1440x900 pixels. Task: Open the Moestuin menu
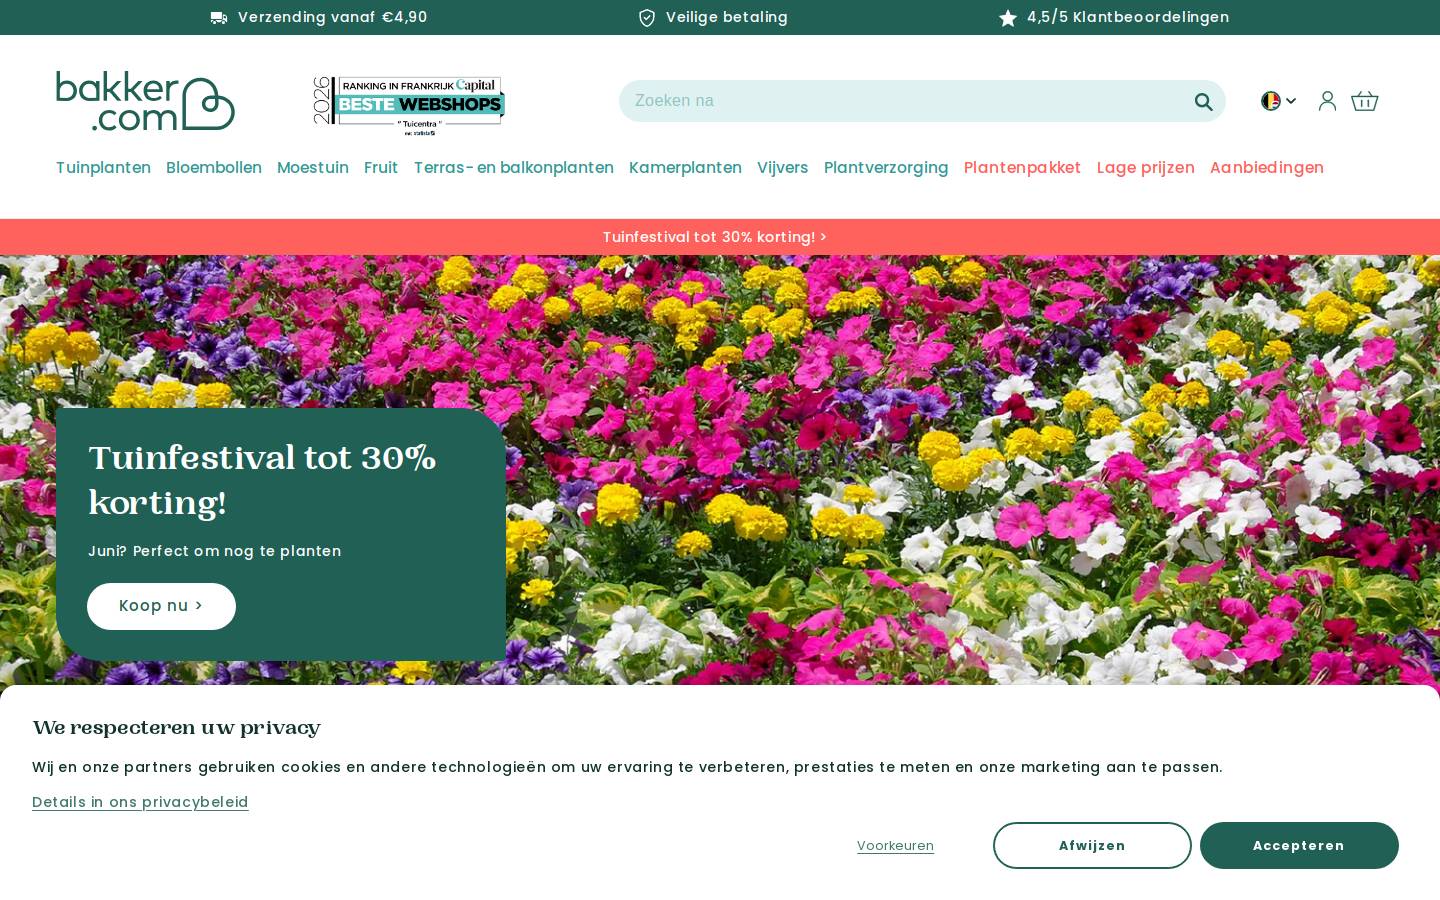pos(313,168)
